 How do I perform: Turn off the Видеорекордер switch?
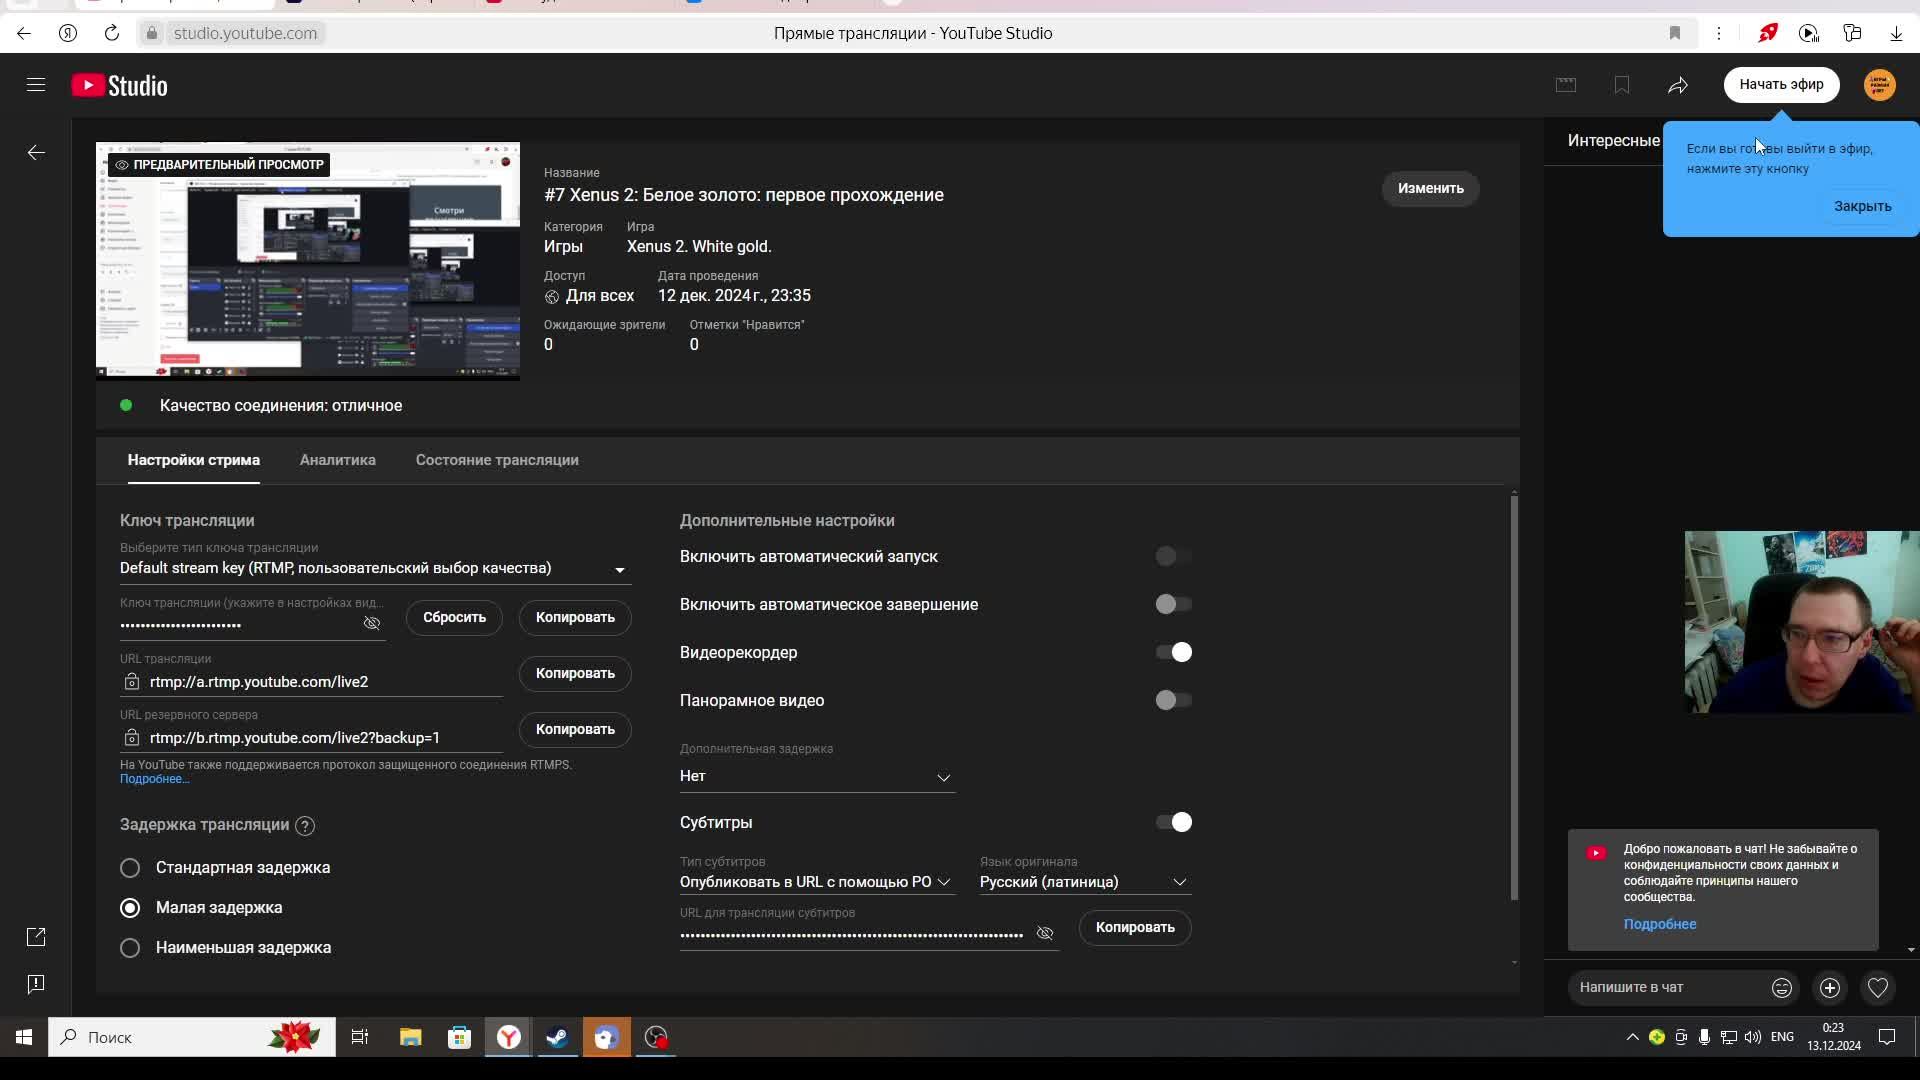1173,653
